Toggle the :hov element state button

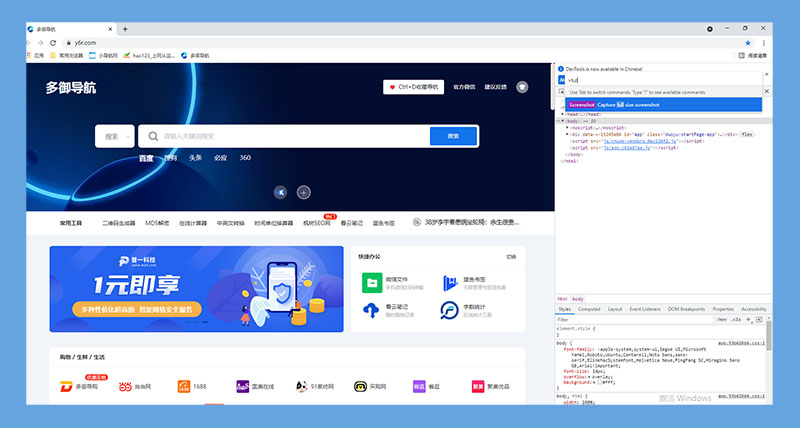point(721,319)
